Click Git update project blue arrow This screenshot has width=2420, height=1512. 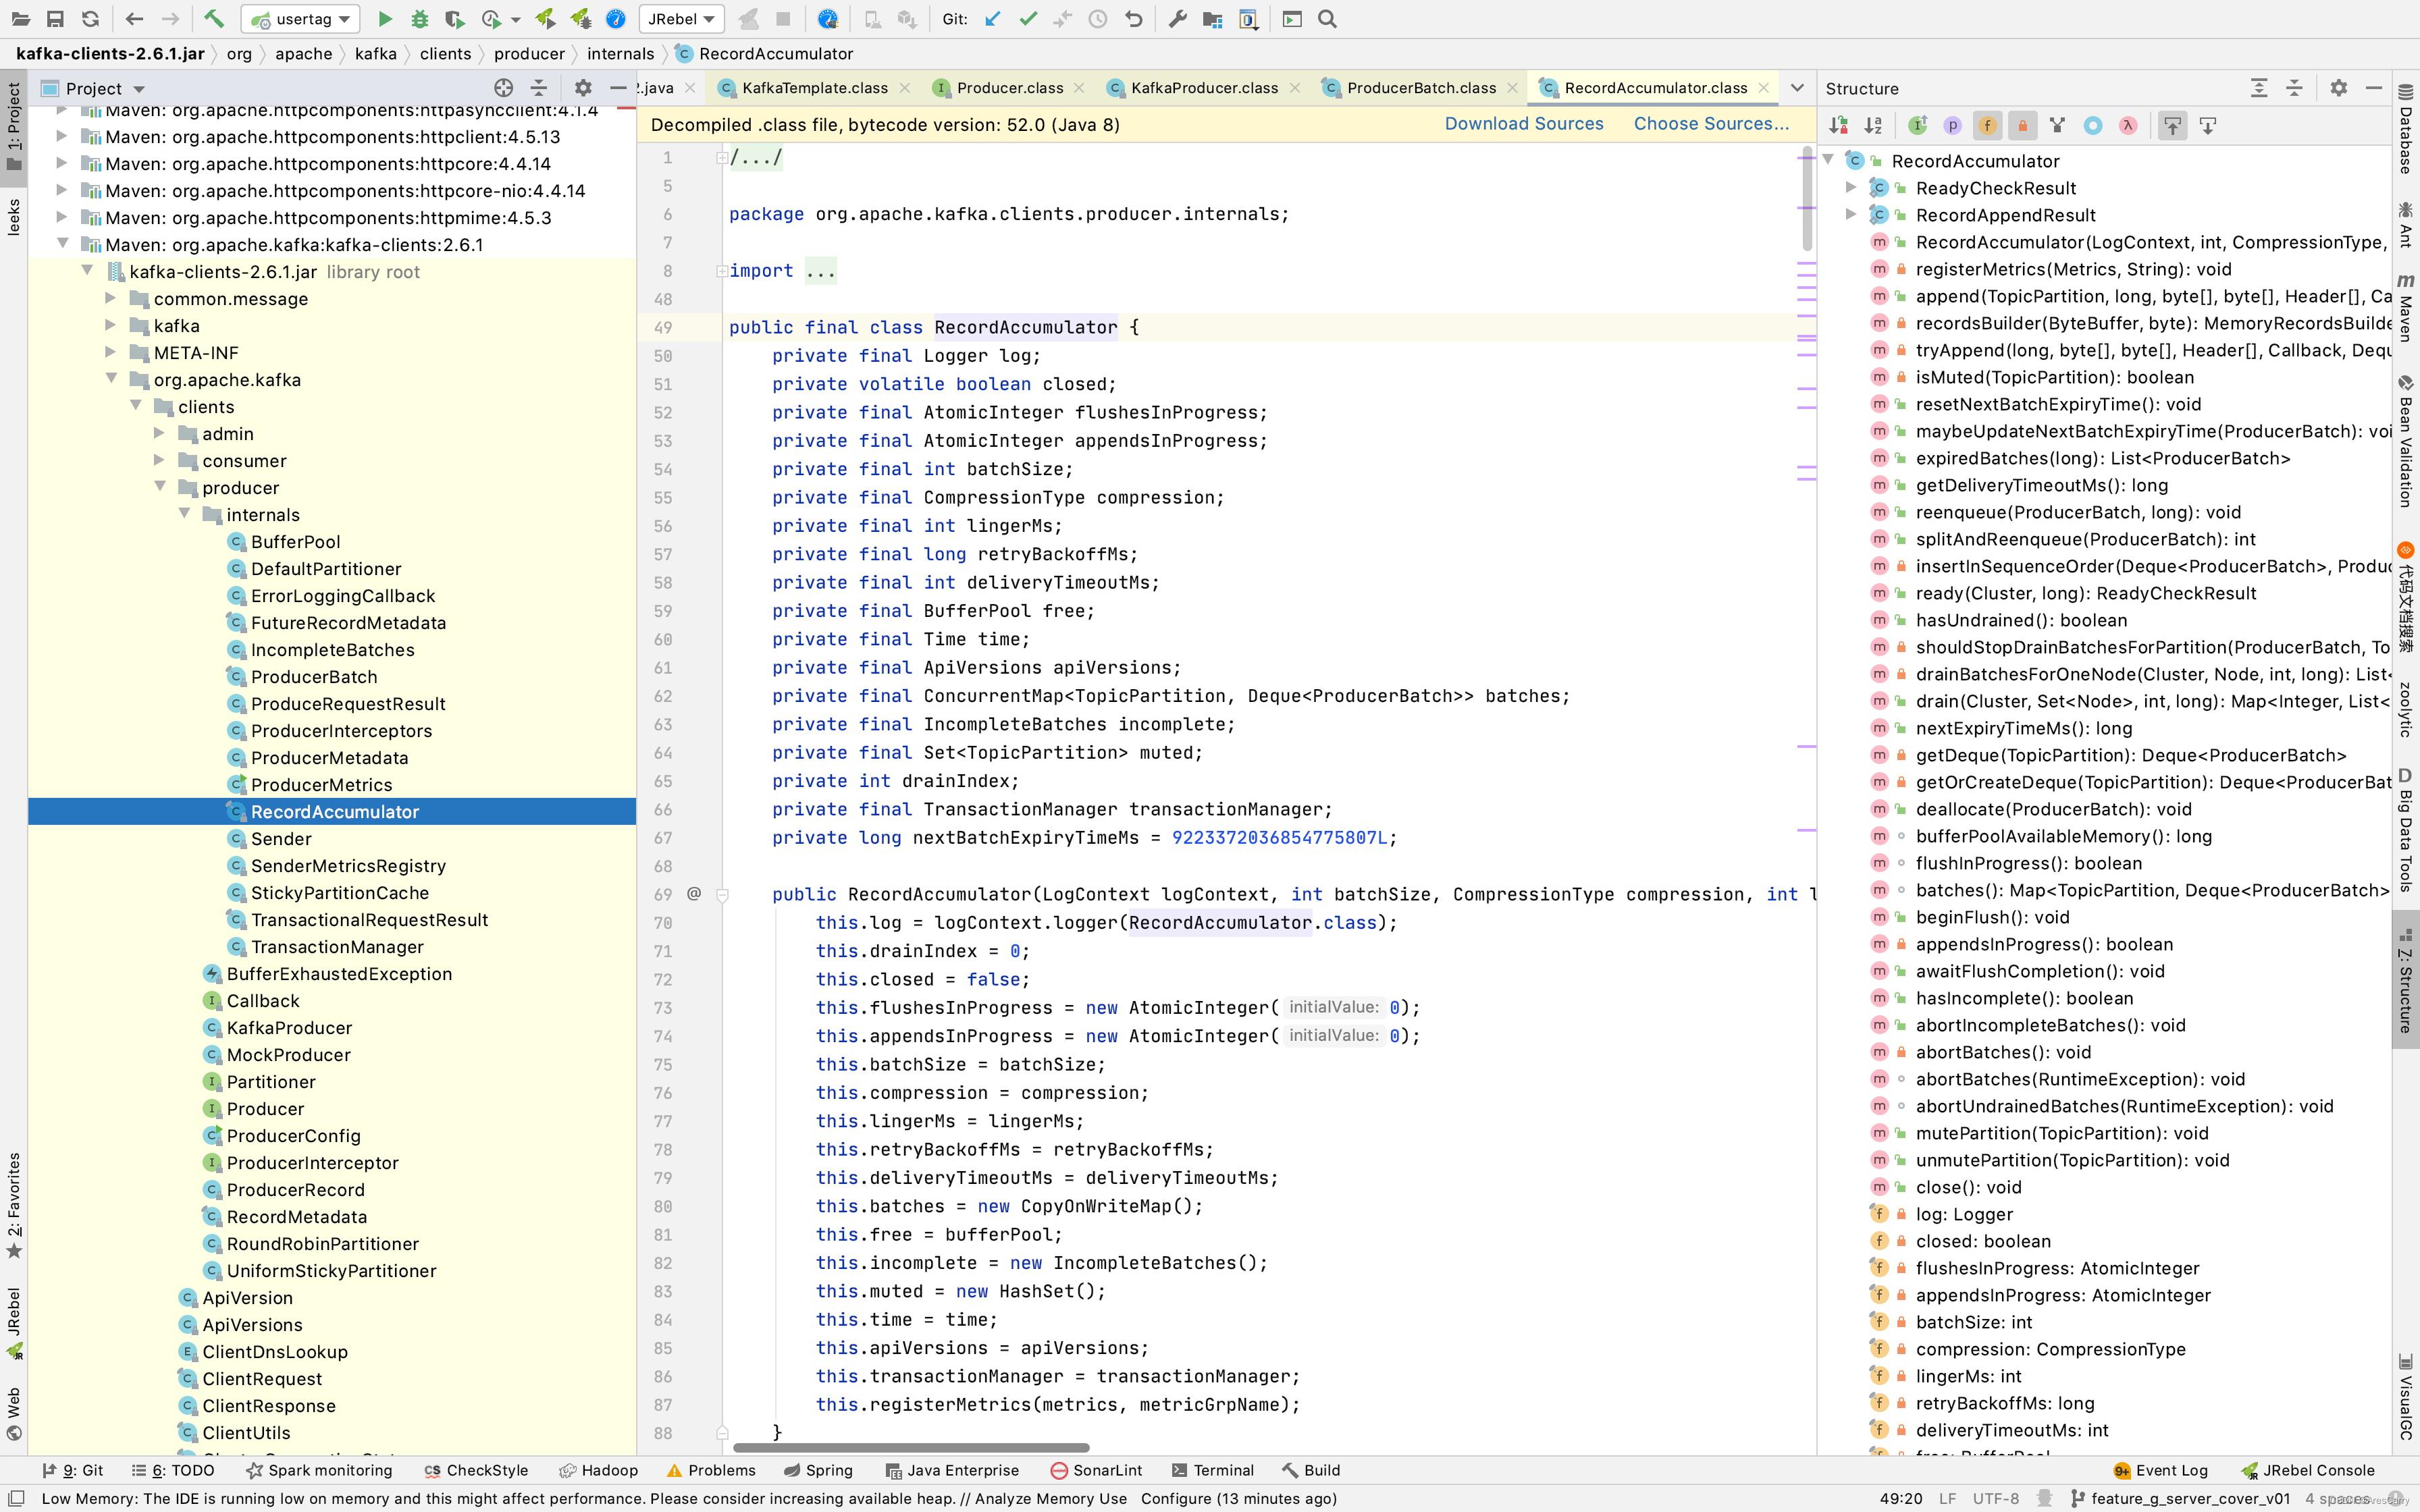[992, 19]
